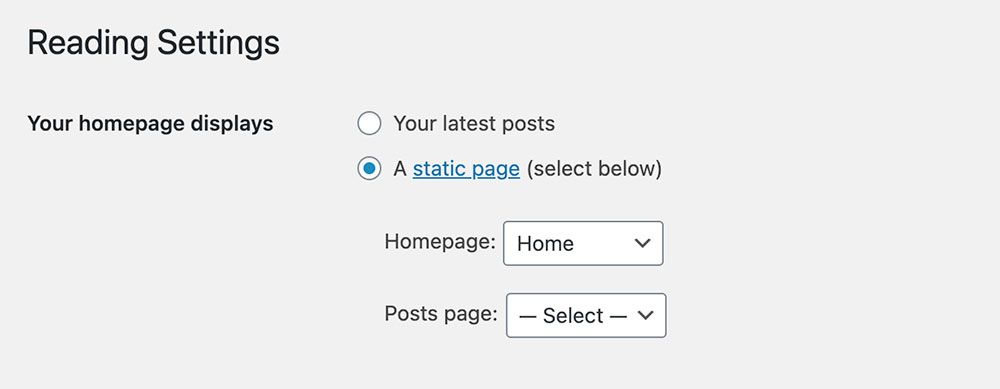This screenshot has width=1000, height=389.
Task: Click the "Reading Settings" page heading
Action: (x=154, y=43)
